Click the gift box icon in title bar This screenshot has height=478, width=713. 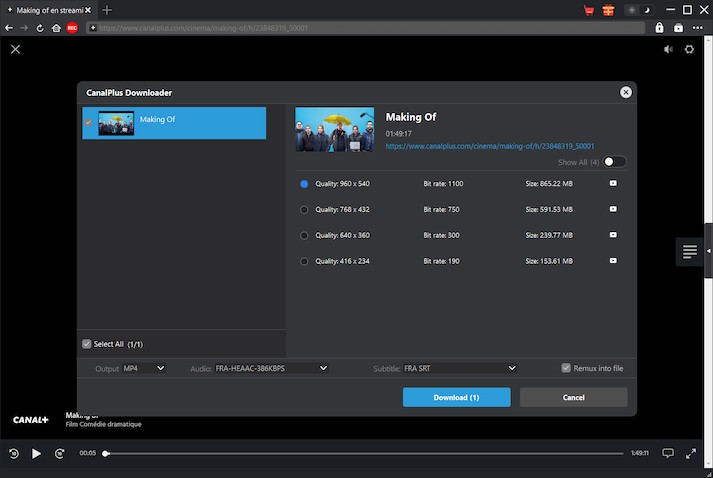point(608,10)
